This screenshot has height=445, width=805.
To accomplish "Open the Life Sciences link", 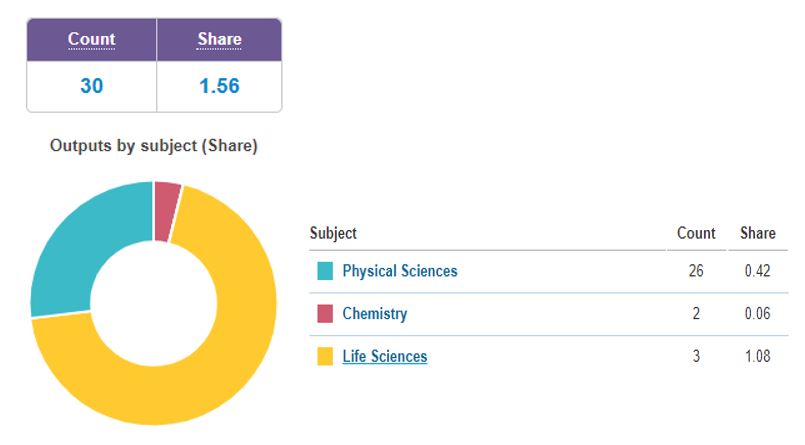I will pyautogui.click(x=385, y=356).
